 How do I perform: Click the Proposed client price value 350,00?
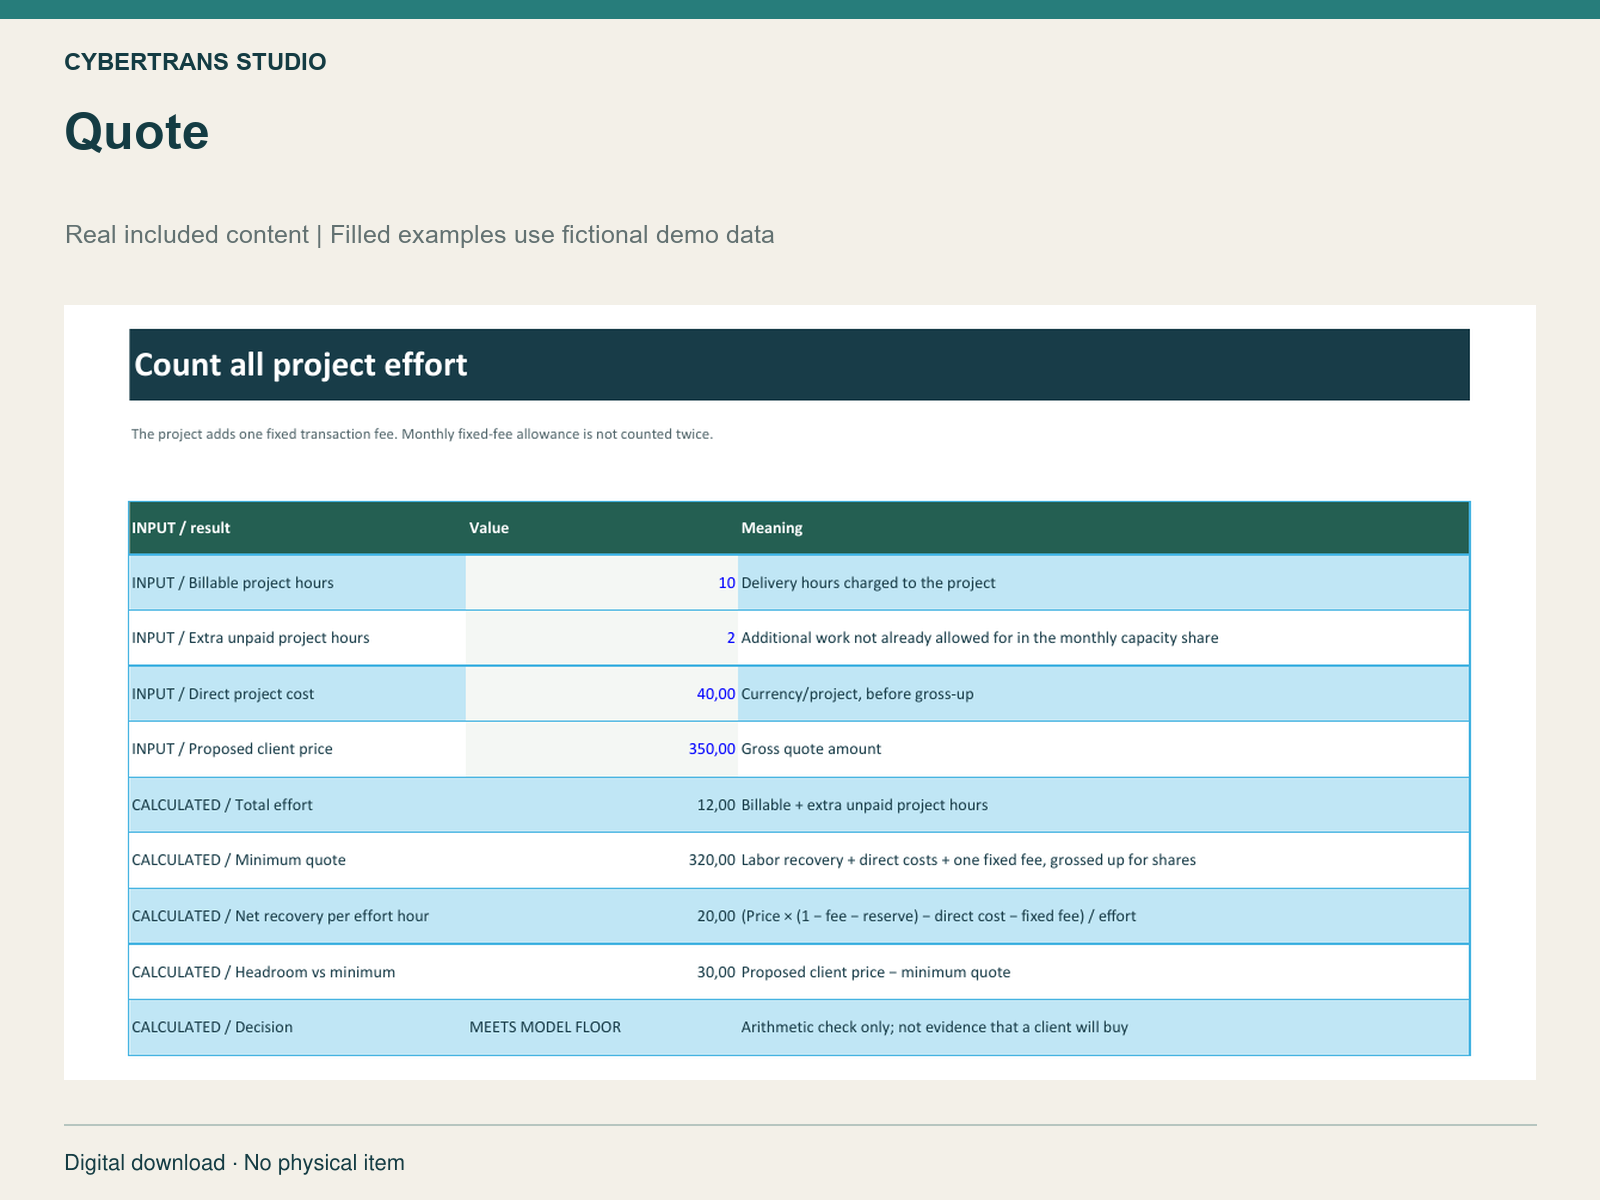pos(712,749)
